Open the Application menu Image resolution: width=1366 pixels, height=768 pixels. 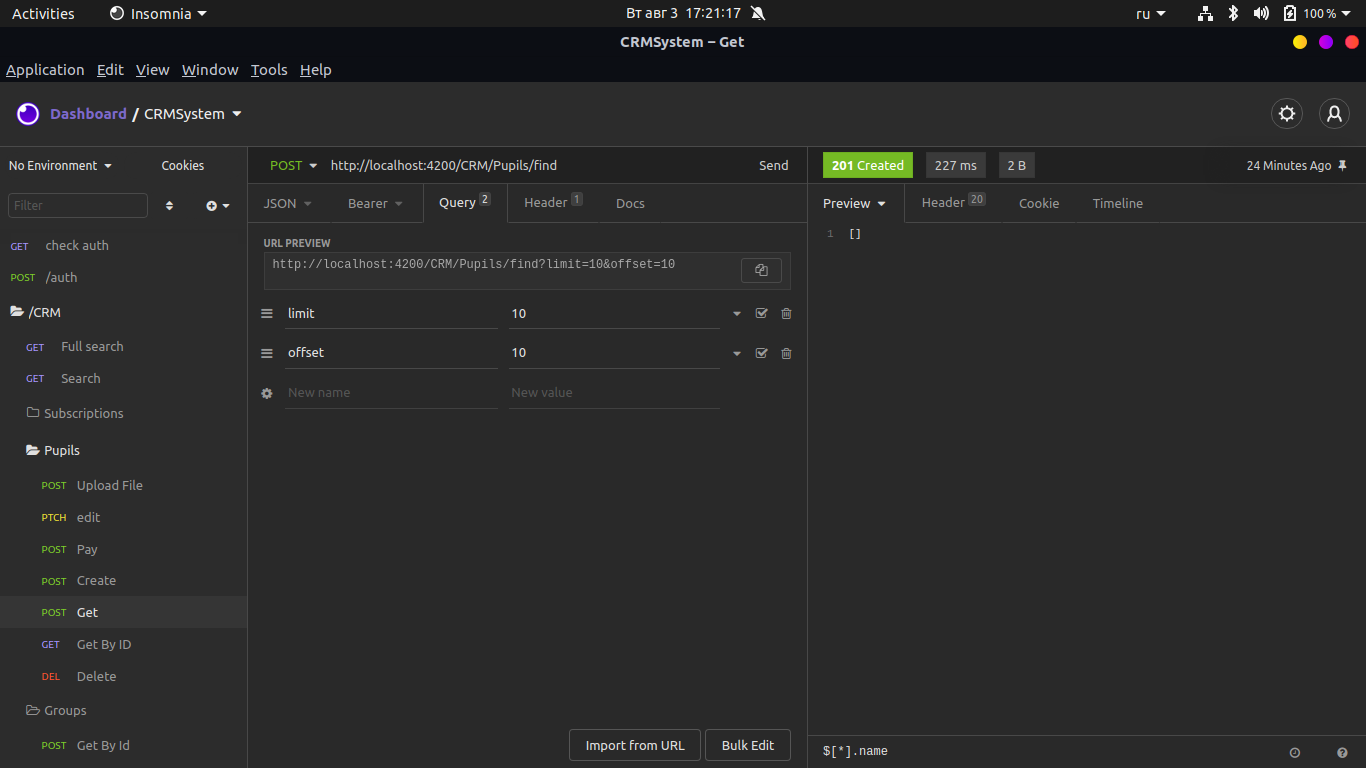[45, 70]
